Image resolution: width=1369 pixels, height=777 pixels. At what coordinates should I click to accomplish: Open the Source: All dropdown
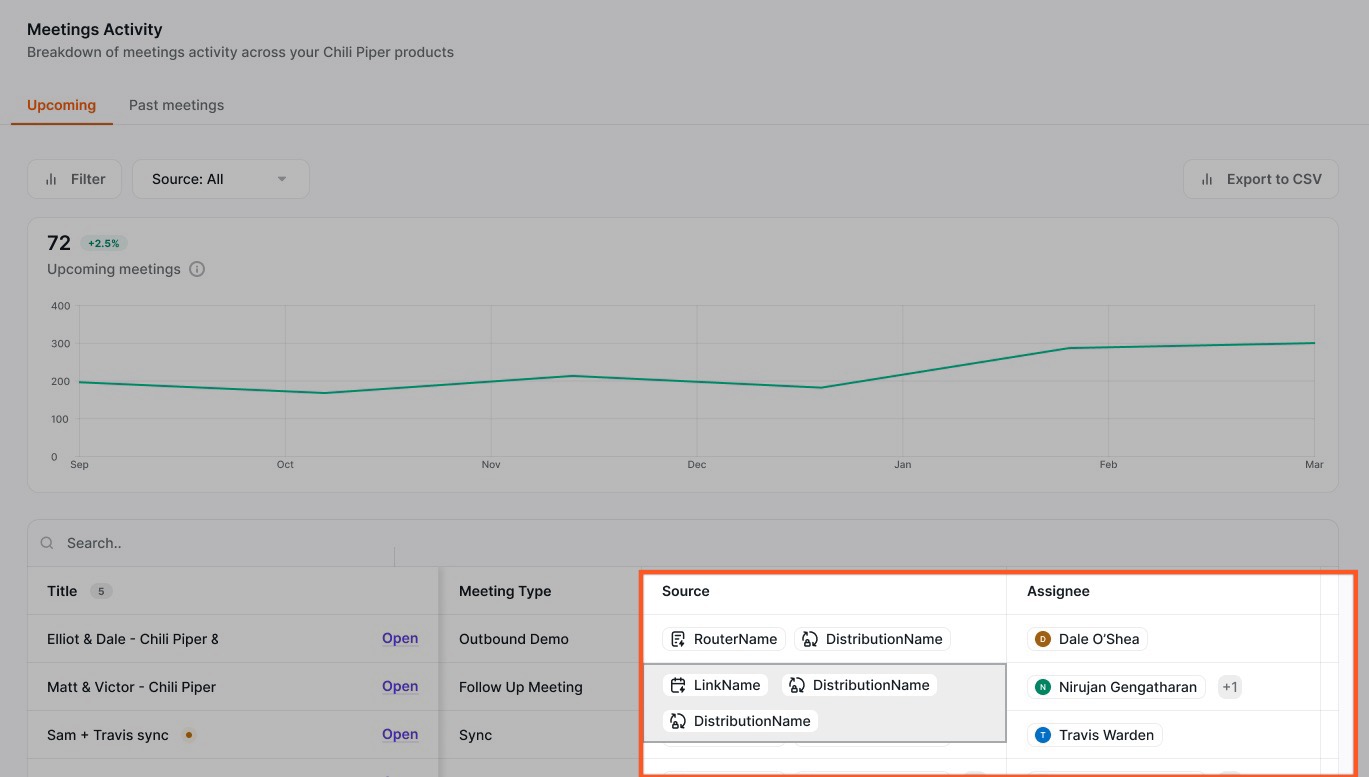[220, 179]
